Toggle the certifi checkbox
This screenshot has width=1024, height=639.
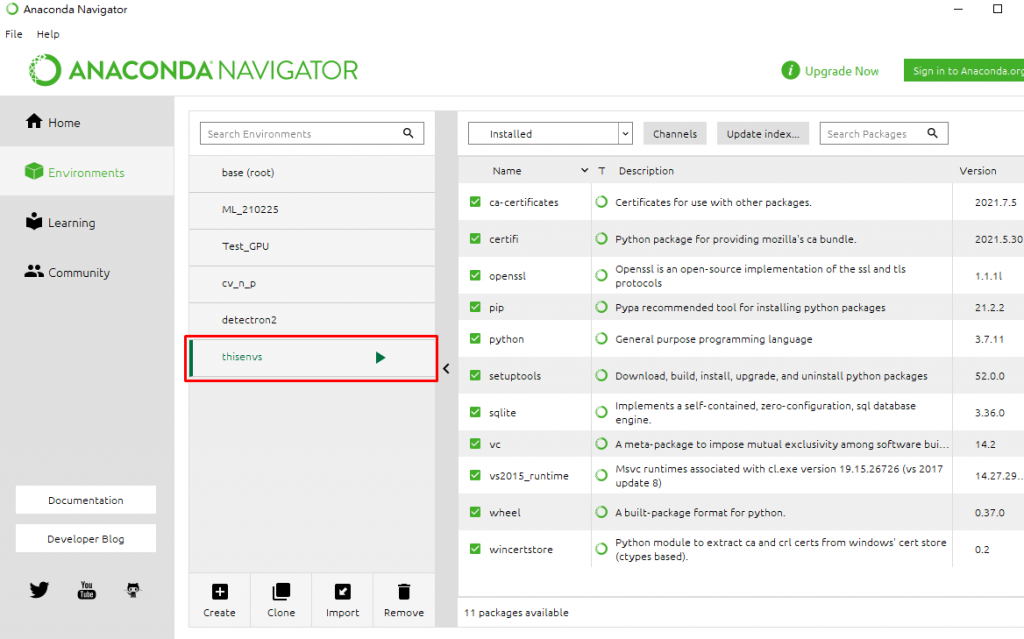(x=475, y=238)
